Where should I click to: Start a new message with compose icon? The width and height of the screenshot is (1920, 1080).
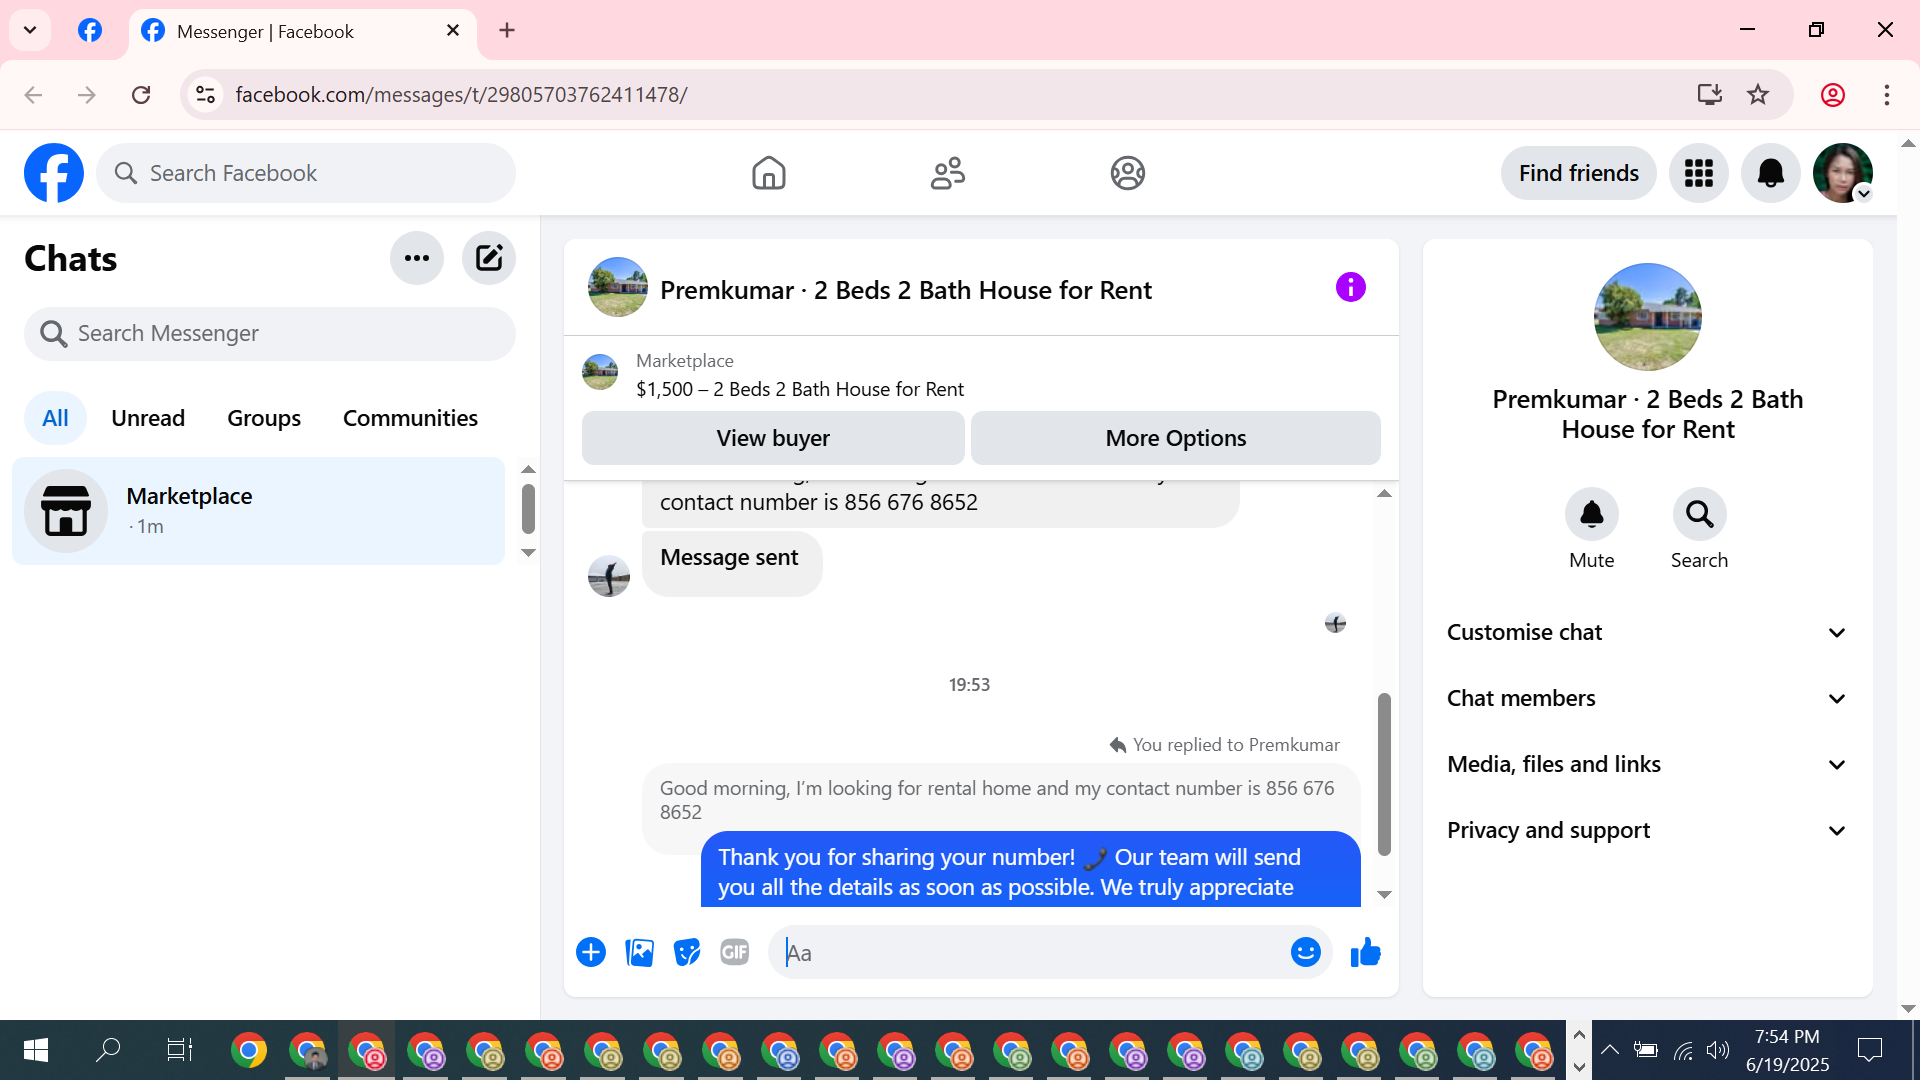[x=488, y=258]
